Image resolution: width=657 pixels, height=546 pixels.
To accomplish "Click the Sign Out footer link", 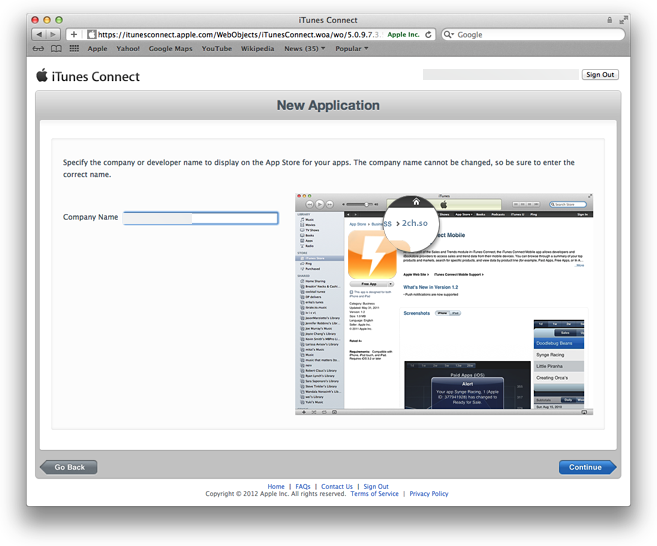I will [x=376, y=486].
